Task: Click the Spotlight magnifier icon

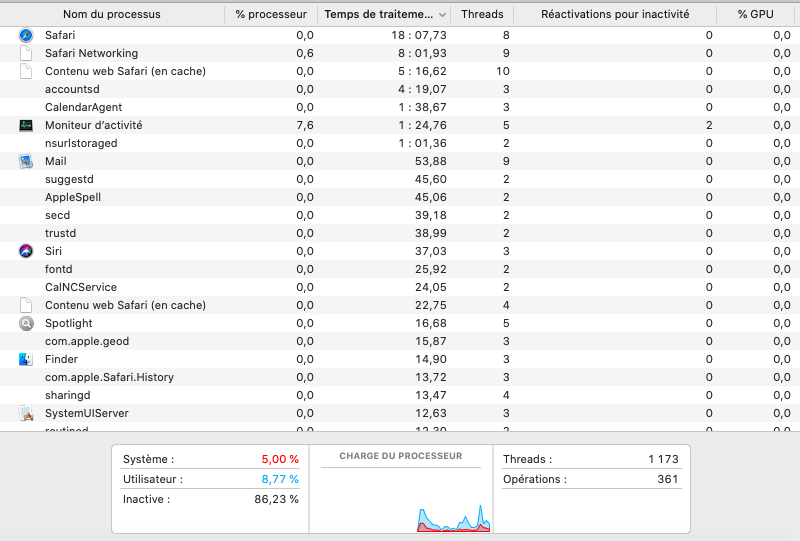Action: 26,323
